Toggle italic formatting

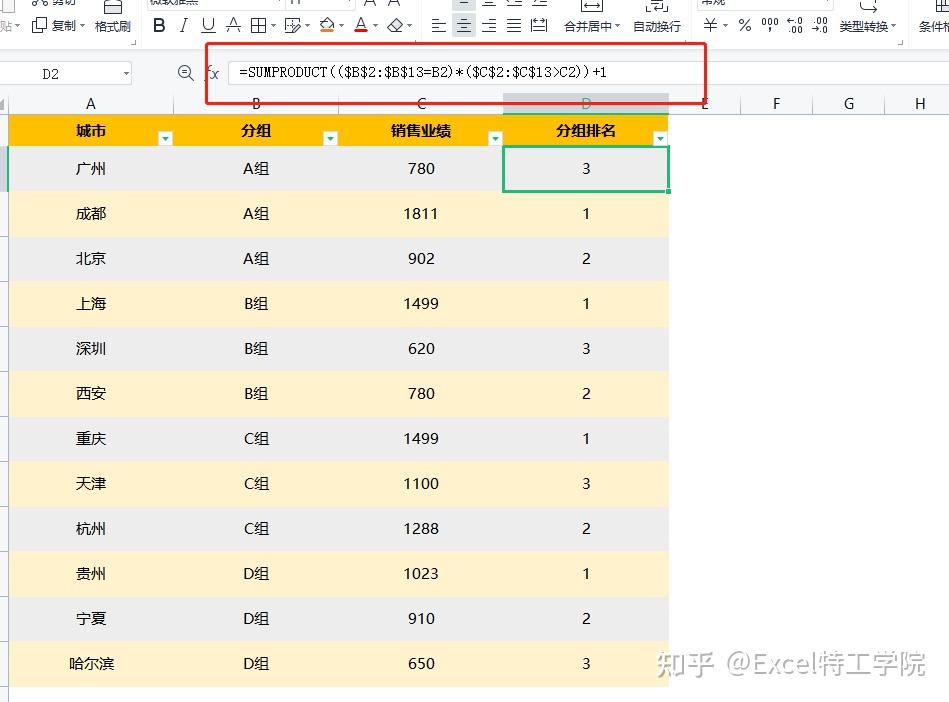pyautogui.click(x=184, y=25)
